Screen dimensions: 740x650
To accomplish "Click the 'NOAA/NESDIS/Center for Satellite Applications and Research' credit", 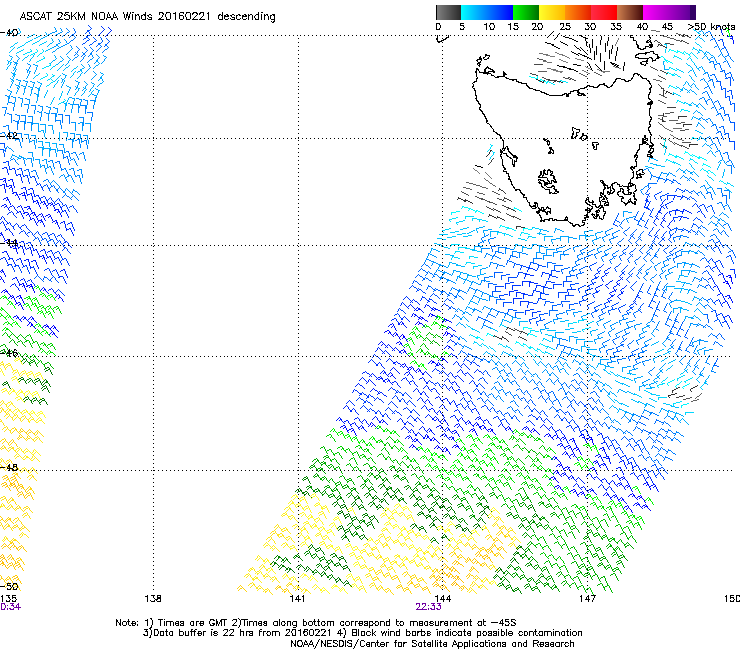I will click(x=432, y=644).
